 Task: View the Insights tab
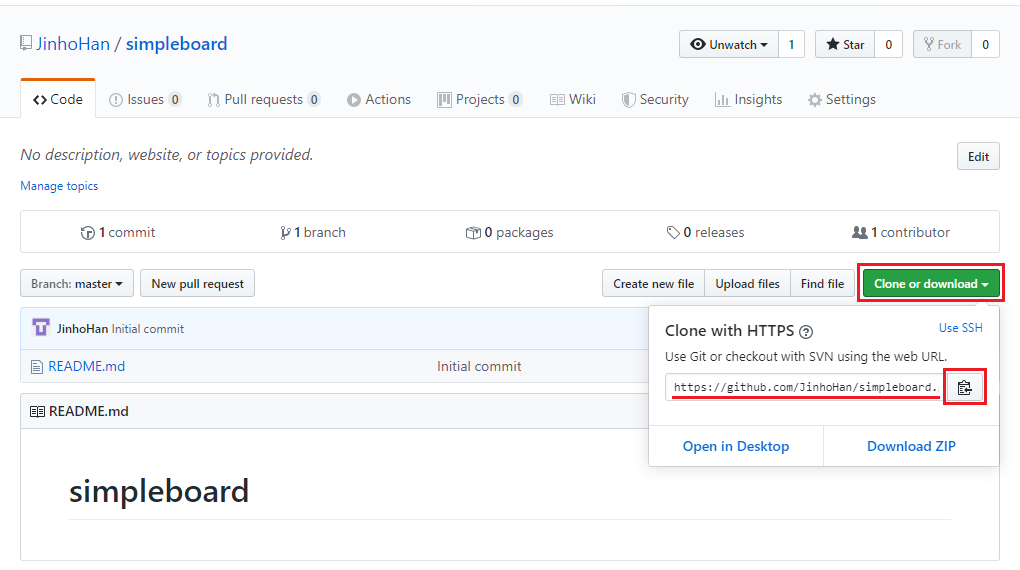coord(748,100)
